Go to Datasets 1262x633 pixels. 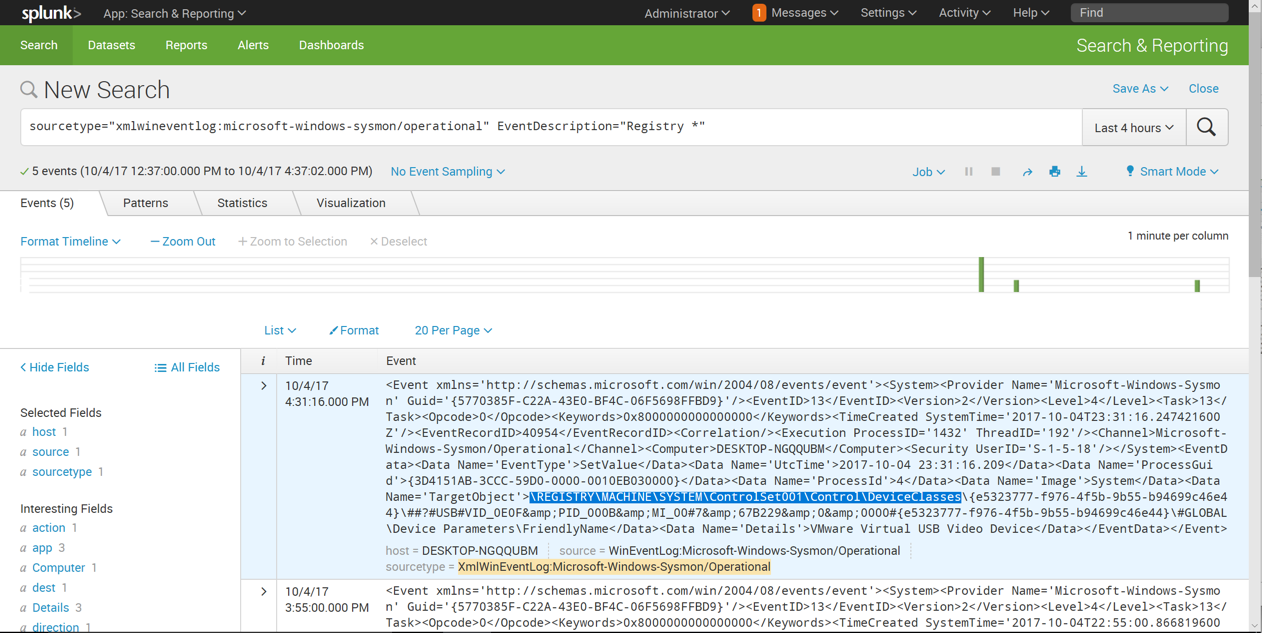(111, 45)
